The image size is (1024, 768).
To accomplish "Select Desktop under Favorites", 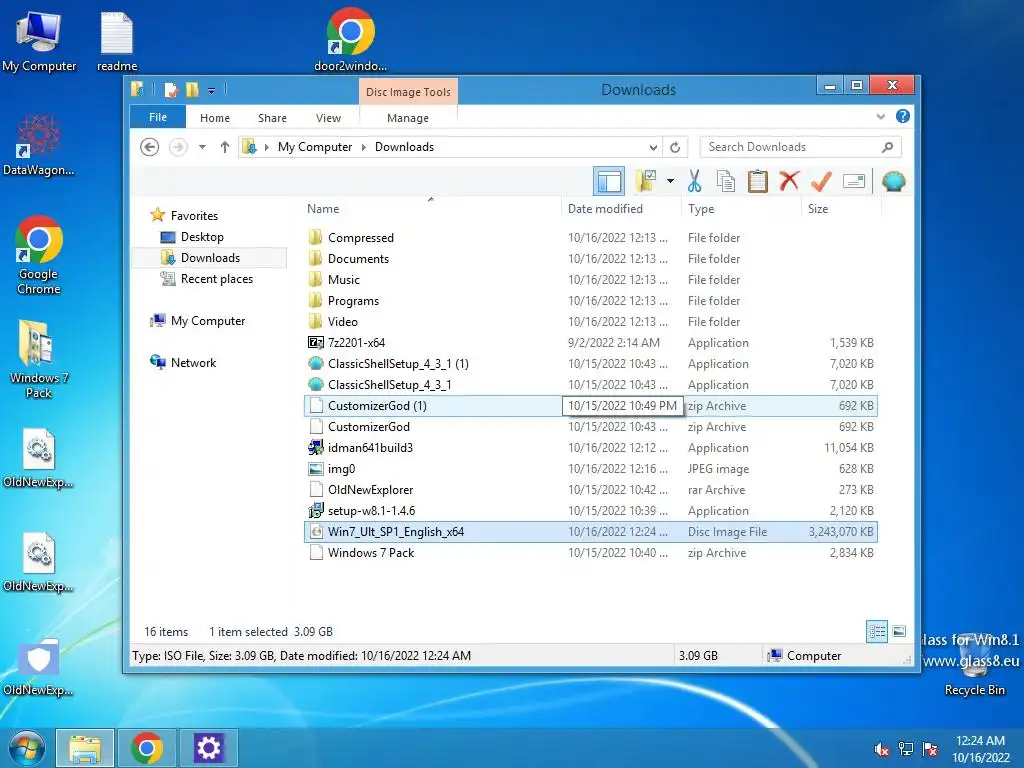I will 202,236.
